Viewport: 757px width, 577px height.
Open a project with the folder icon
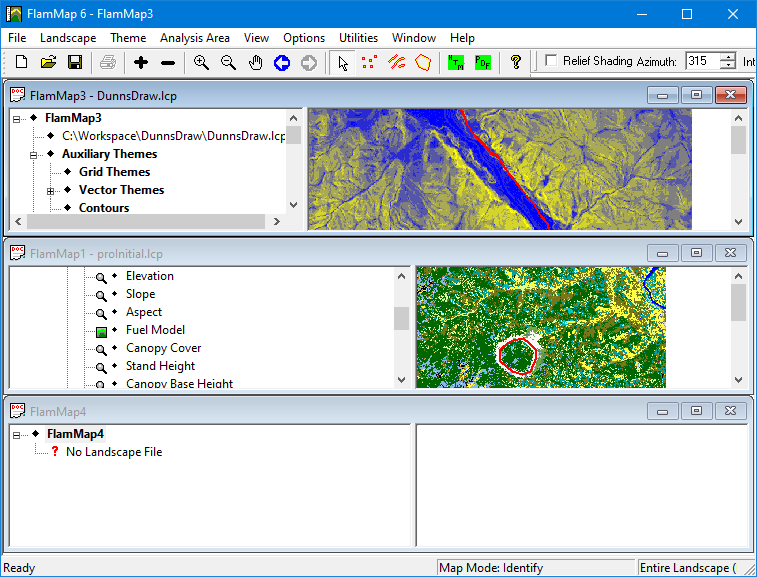point(48,62)
